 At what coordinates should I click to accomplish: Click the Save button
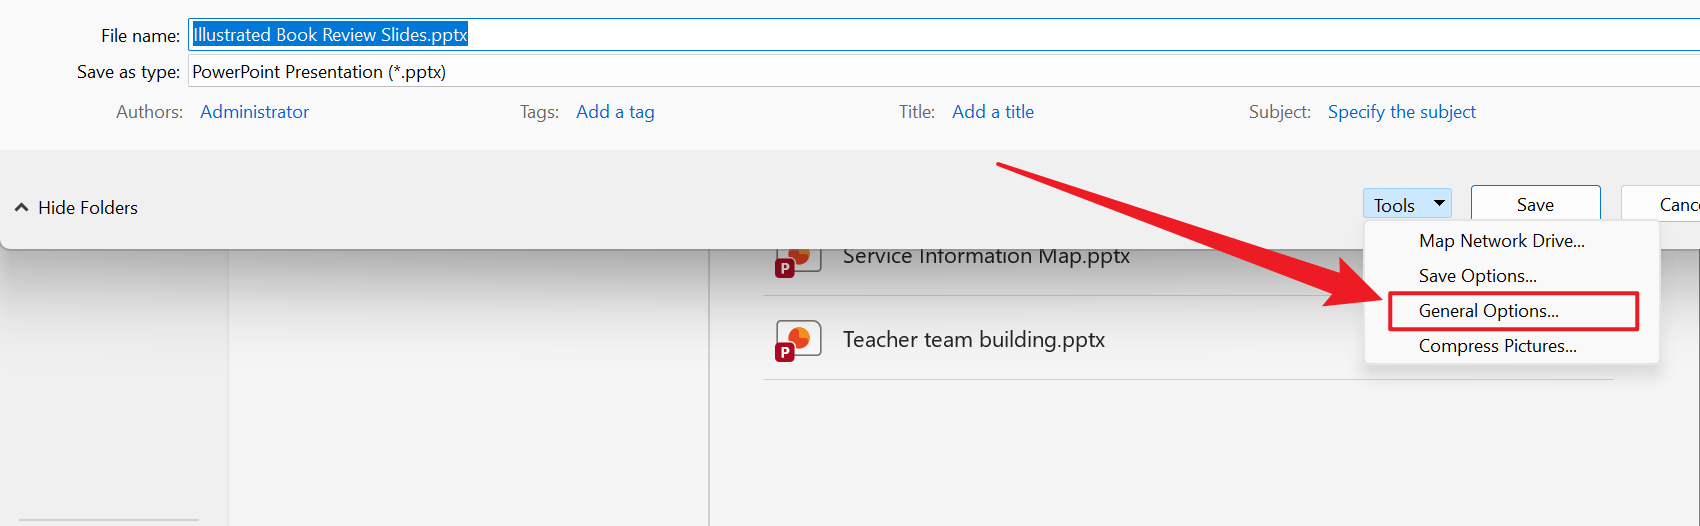(x=1535, y=204)
